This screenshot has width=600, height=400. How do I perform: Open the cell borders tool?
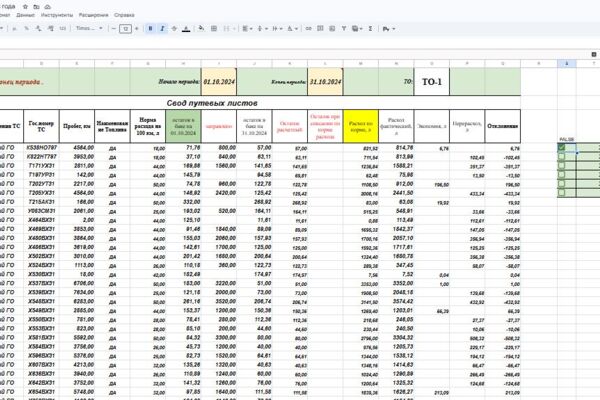pyautogui.click(x=214, y=29)
